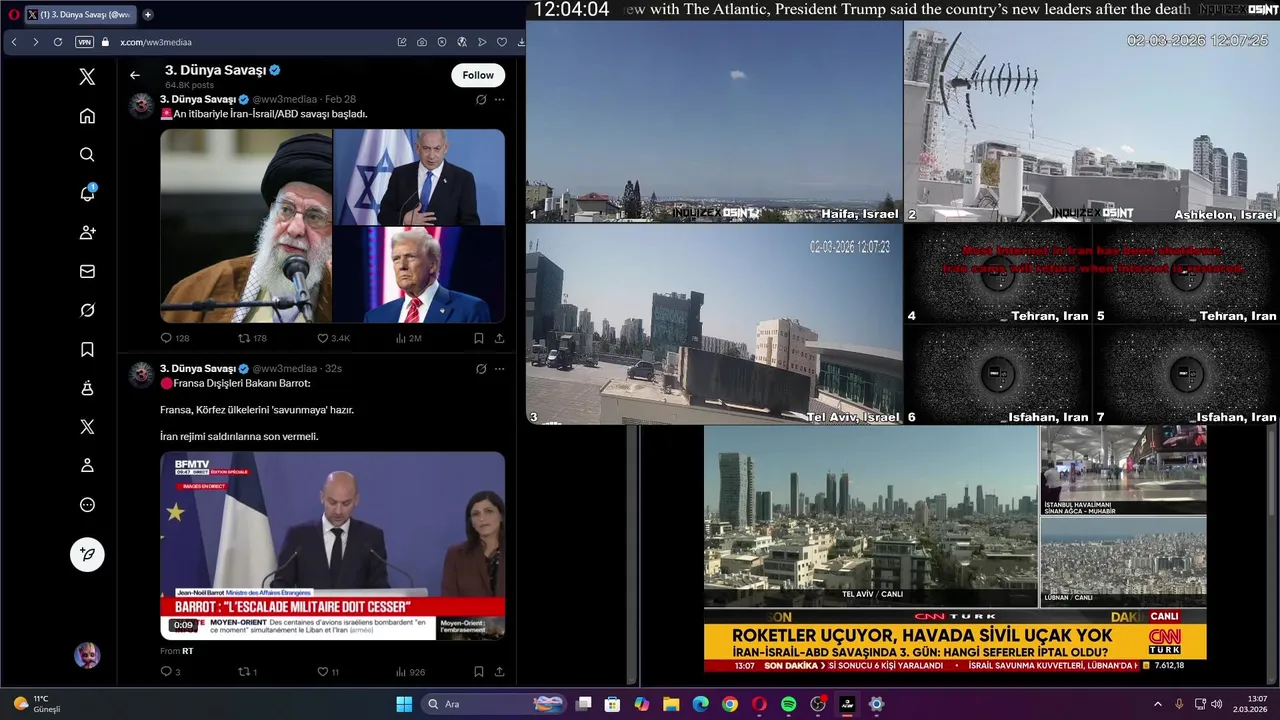This screenshot has width=1280, height=720.
Task: Open Explore via the sidebar magnifier icon
Action: click(x=87, y=155)
